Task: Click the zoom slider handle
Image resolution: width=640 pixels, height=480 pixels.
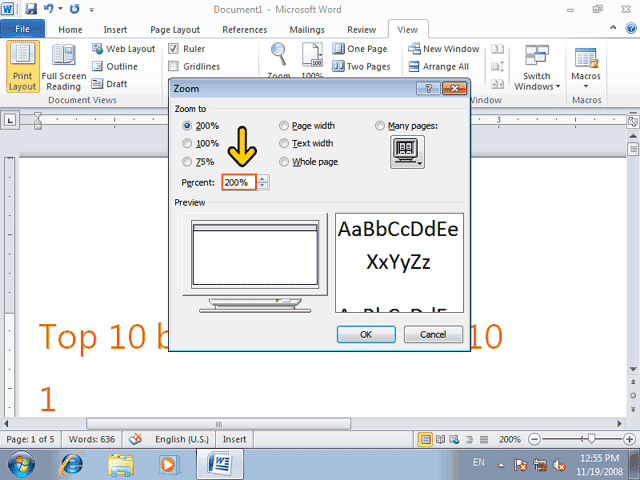Action: pos(591,439)
